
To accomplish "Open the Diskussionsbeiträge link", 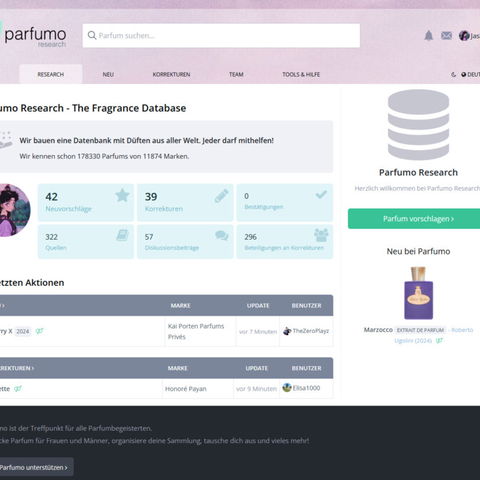I will click(x=172, y=248).
